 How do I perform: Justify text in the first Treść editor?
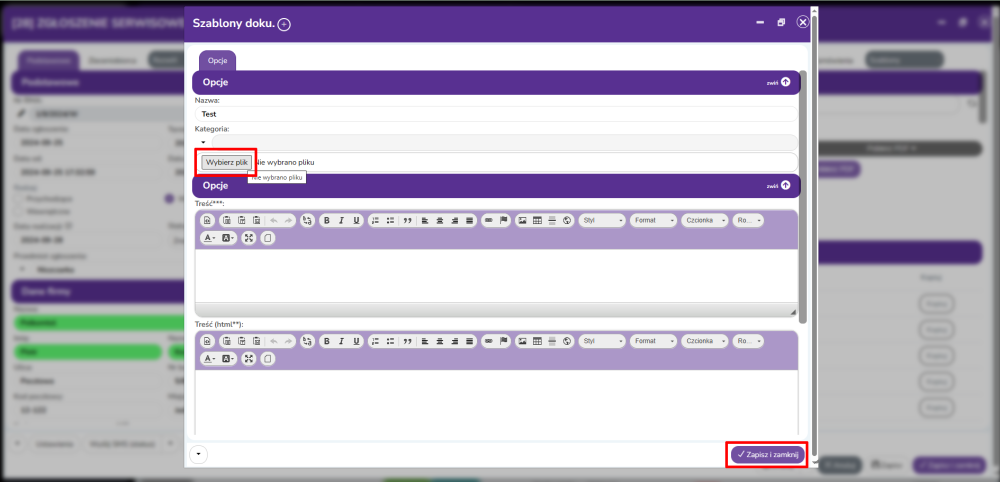(x=470, y=220)
